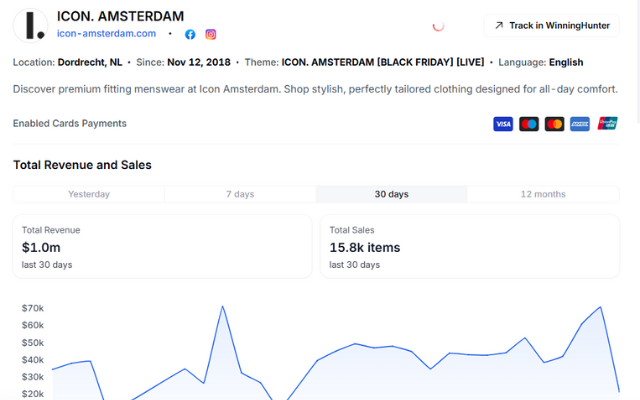
Task: Click the store title ICON. AMSTERDAM
Action: coord(120,16)
